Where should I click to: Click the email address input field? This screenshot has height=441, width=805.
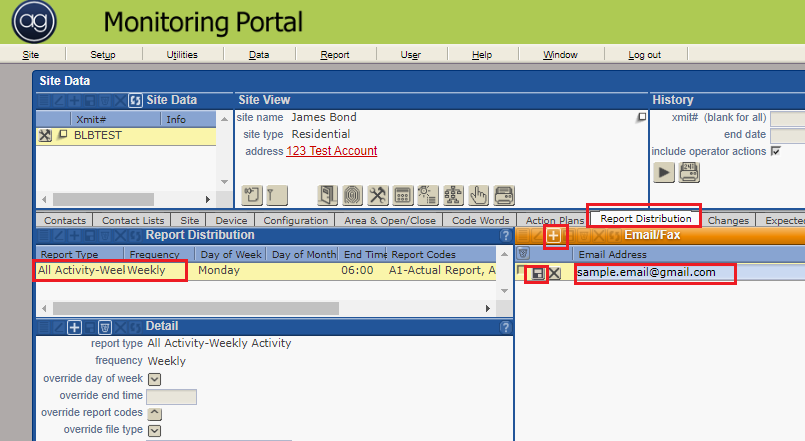pos(655,273)
